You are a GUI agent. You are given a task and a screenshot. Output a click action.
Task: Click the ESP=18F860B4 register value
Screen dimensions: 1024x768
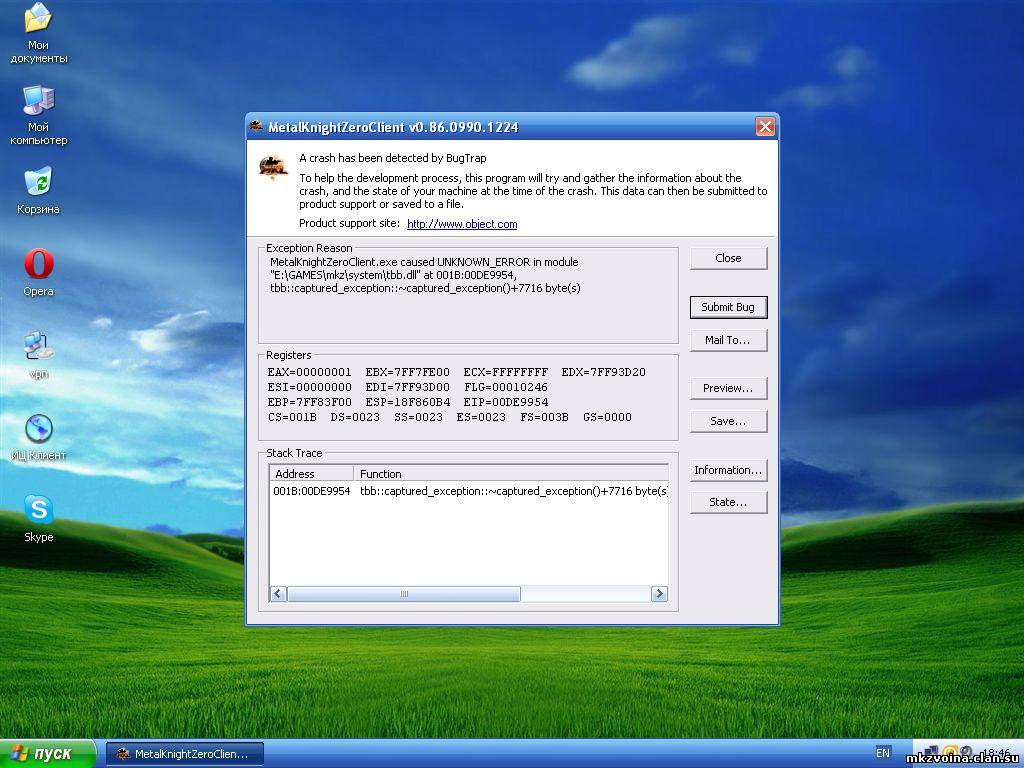click(x=408, y=402)
